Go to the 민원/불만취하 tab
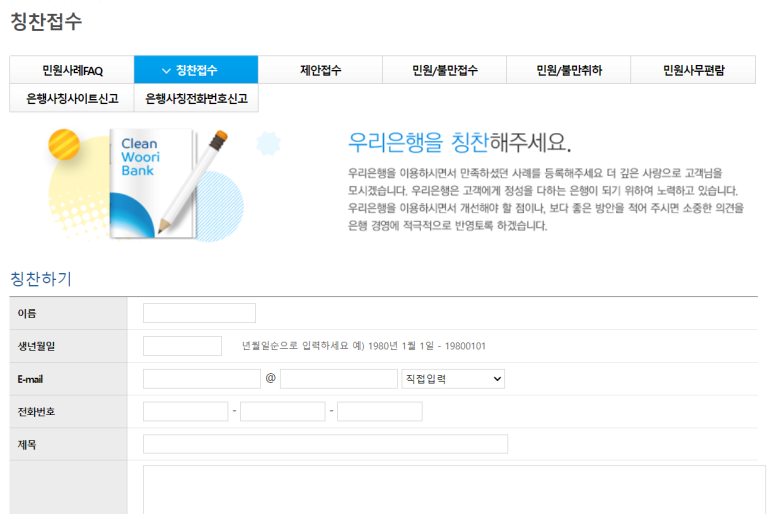773x514 pixels. click(569, 70)
